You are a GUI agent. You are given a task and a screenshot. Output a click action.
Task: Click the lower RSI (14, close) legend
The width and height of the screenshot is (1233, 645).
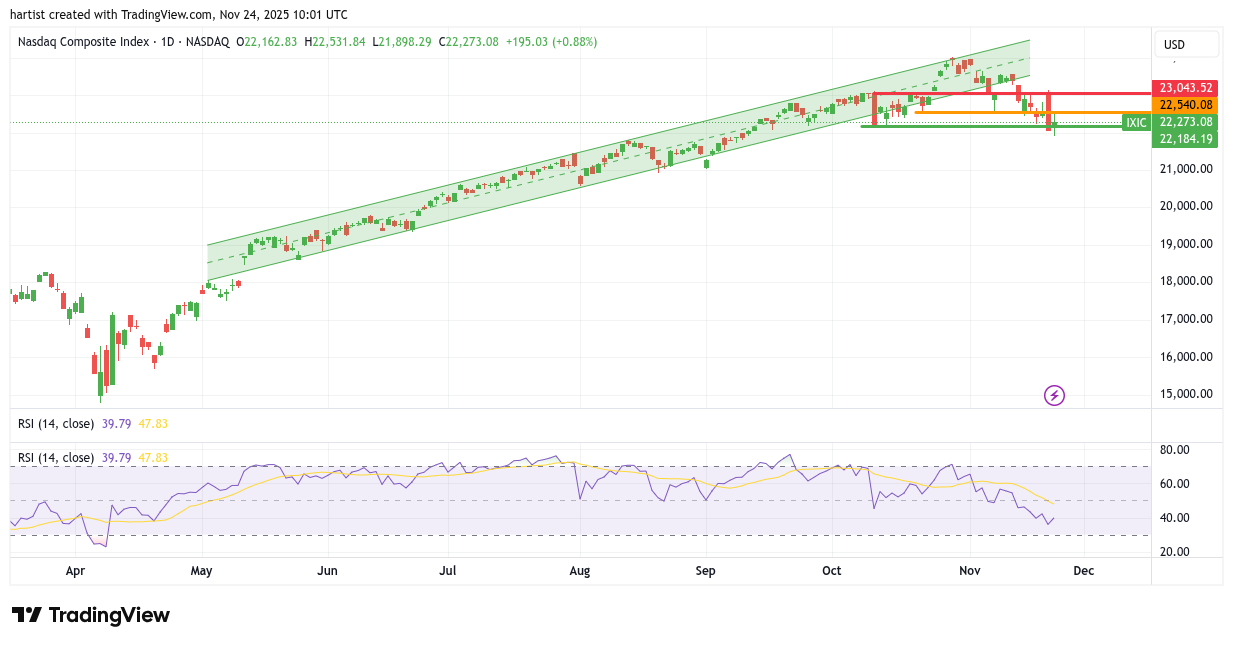(56, 458)
